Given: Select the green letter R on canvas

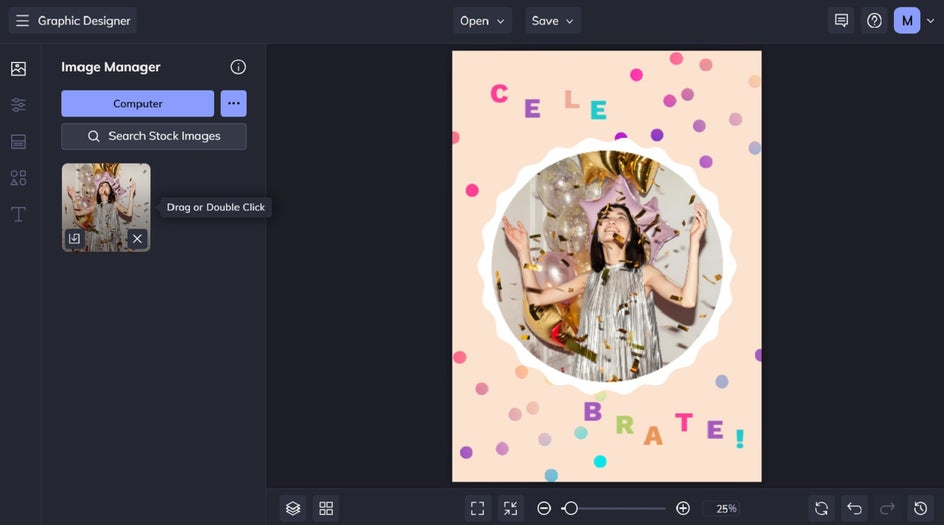Looking at the screenshot, I should (624, 425).
